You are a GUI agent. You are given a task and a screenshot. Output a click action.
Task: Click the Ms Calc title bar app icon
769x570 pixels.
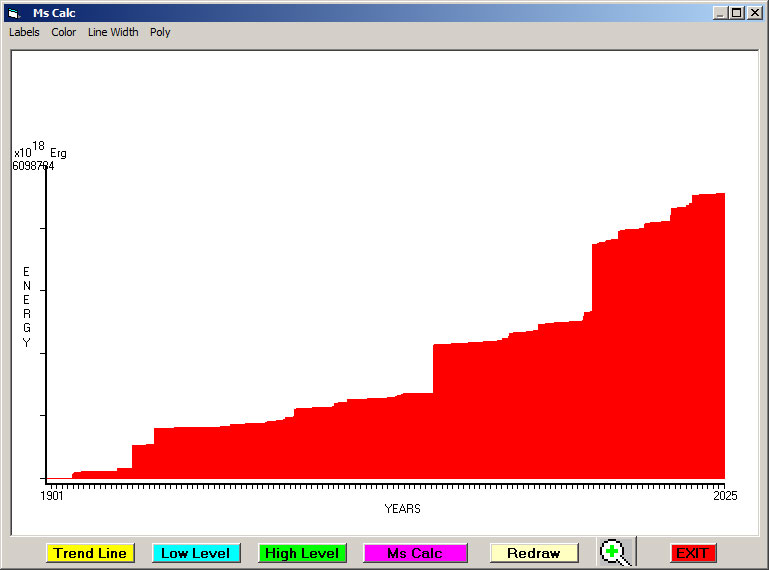[13, 13]
